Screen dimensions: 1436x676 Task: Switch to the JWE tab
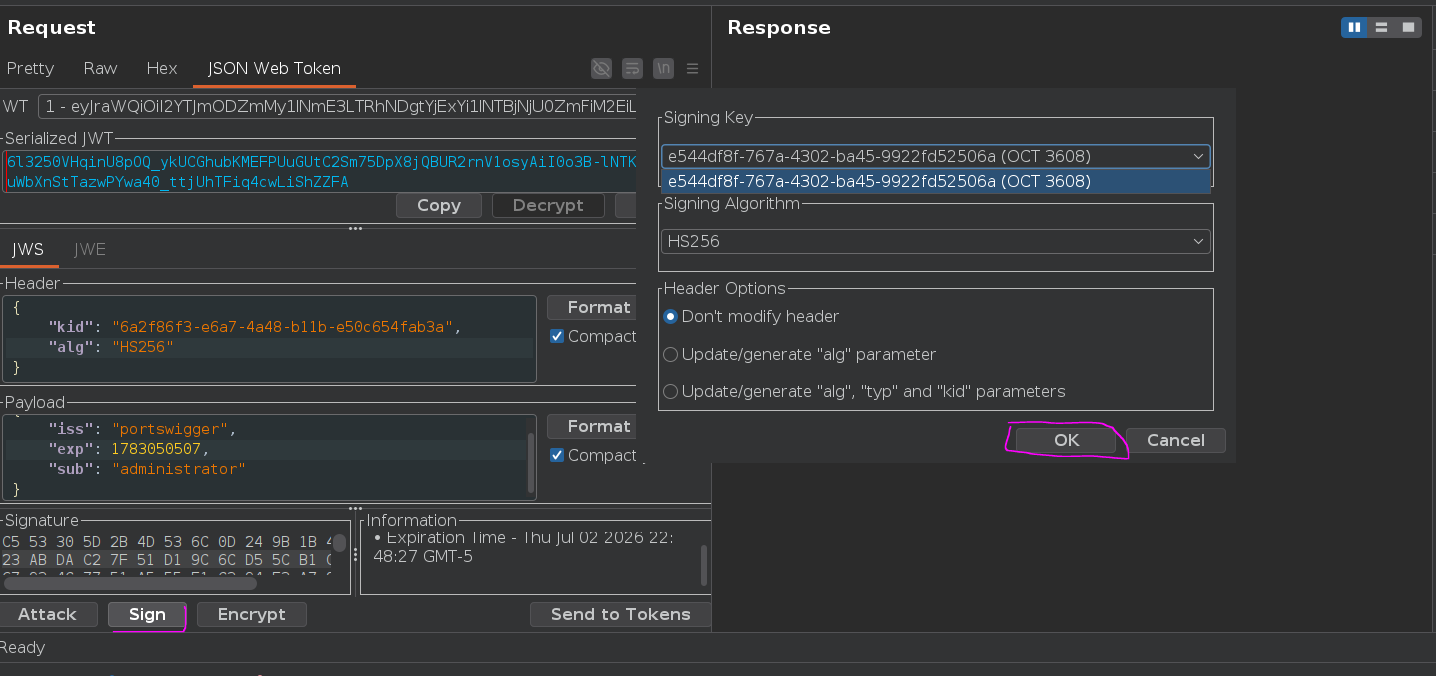coord(90,250)
